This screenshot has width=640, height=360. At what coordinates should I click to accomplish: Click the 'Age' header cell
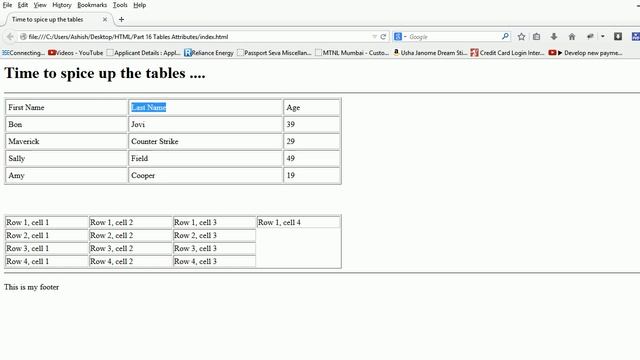(312, 107)
